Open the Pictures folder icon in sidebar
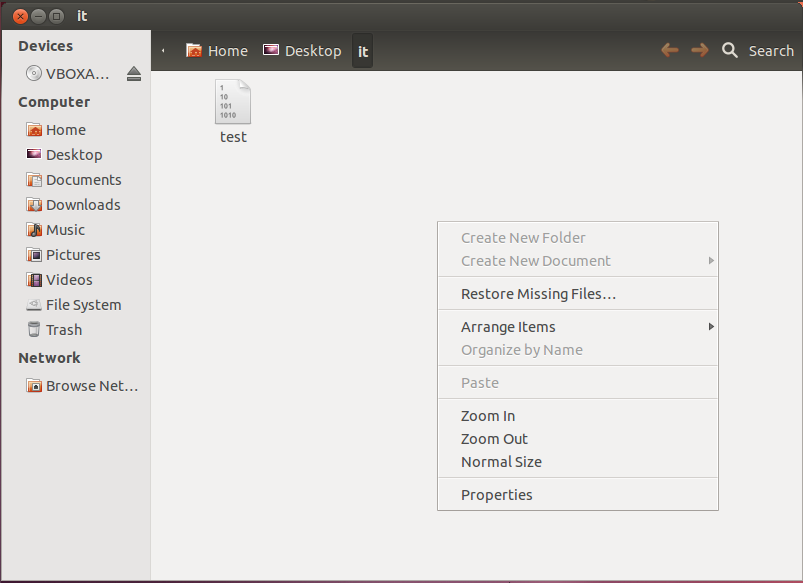Image resolution: width=803 pixels, height=583 pixels. [34, 255]
